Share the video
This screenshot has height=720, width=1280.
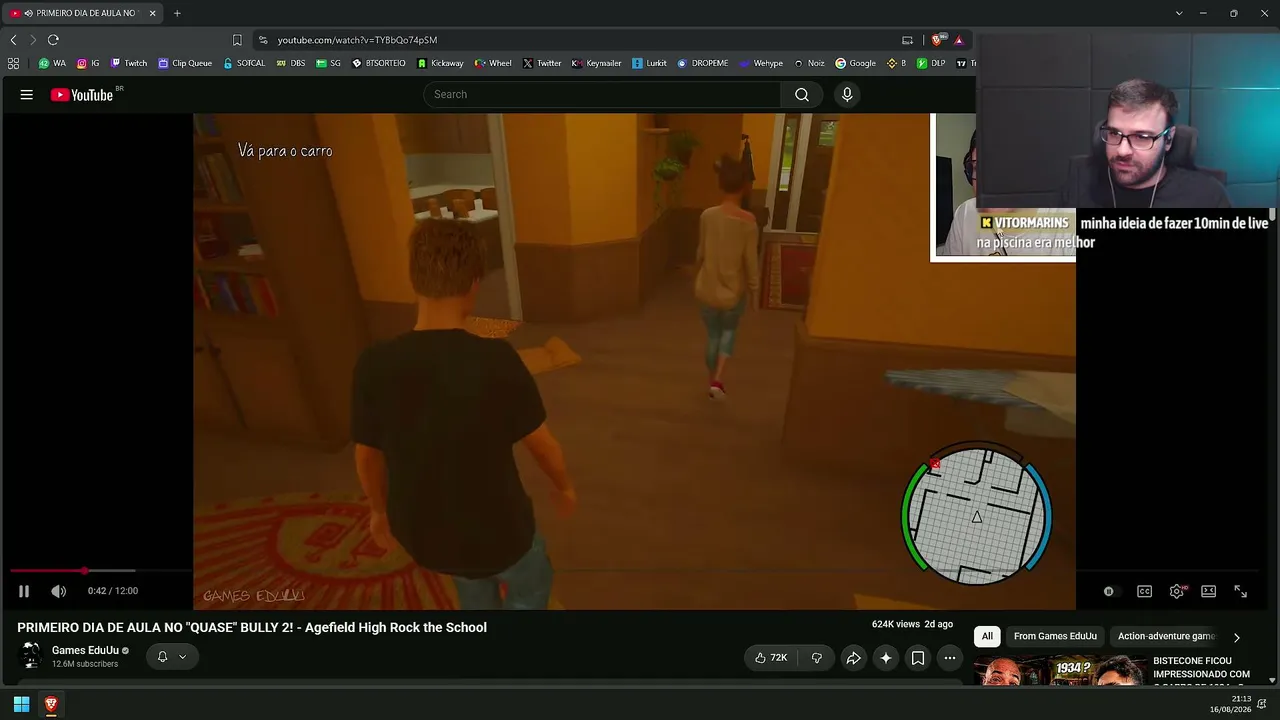(853, 658)
